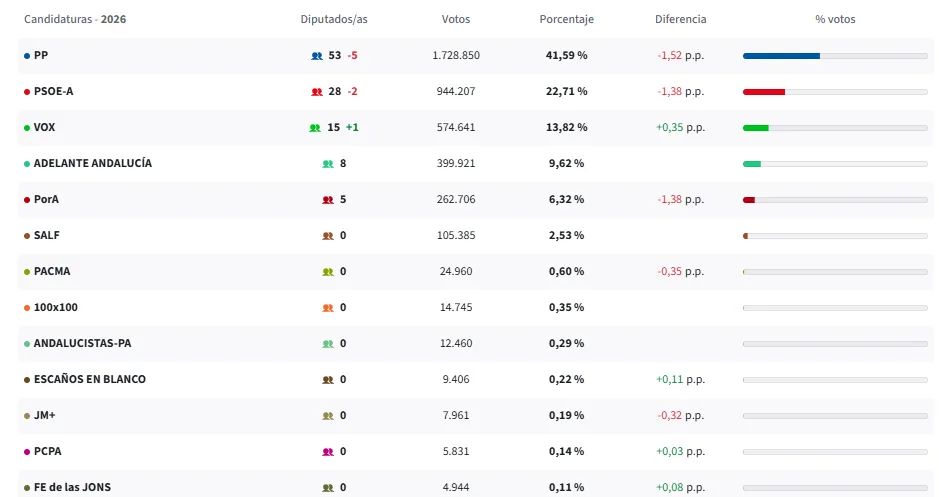Click the teal dot beside ADELANTE ANDALUCÍA
This screenshot has height=497, width=939.
pos(27,163)
